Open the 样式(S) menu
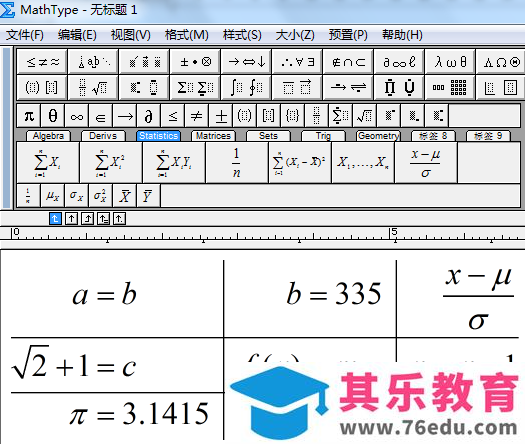The image size is (525, 444). click(242, 34)
